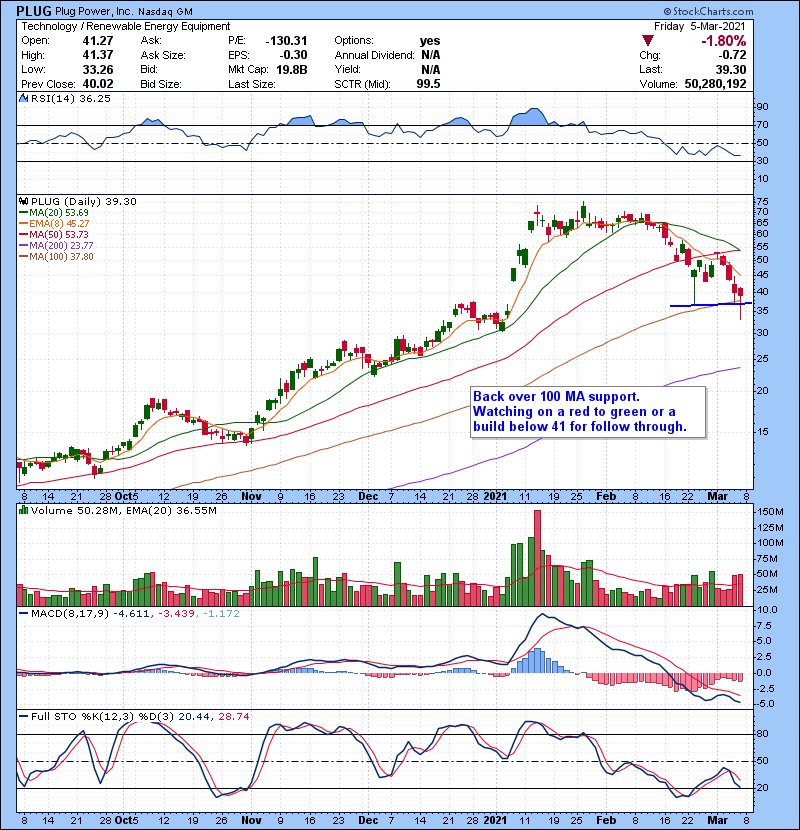The width and height of the screenshot is (800, 830).
Task: Click the Low value 33.26
Action: [x=98, y=69]
